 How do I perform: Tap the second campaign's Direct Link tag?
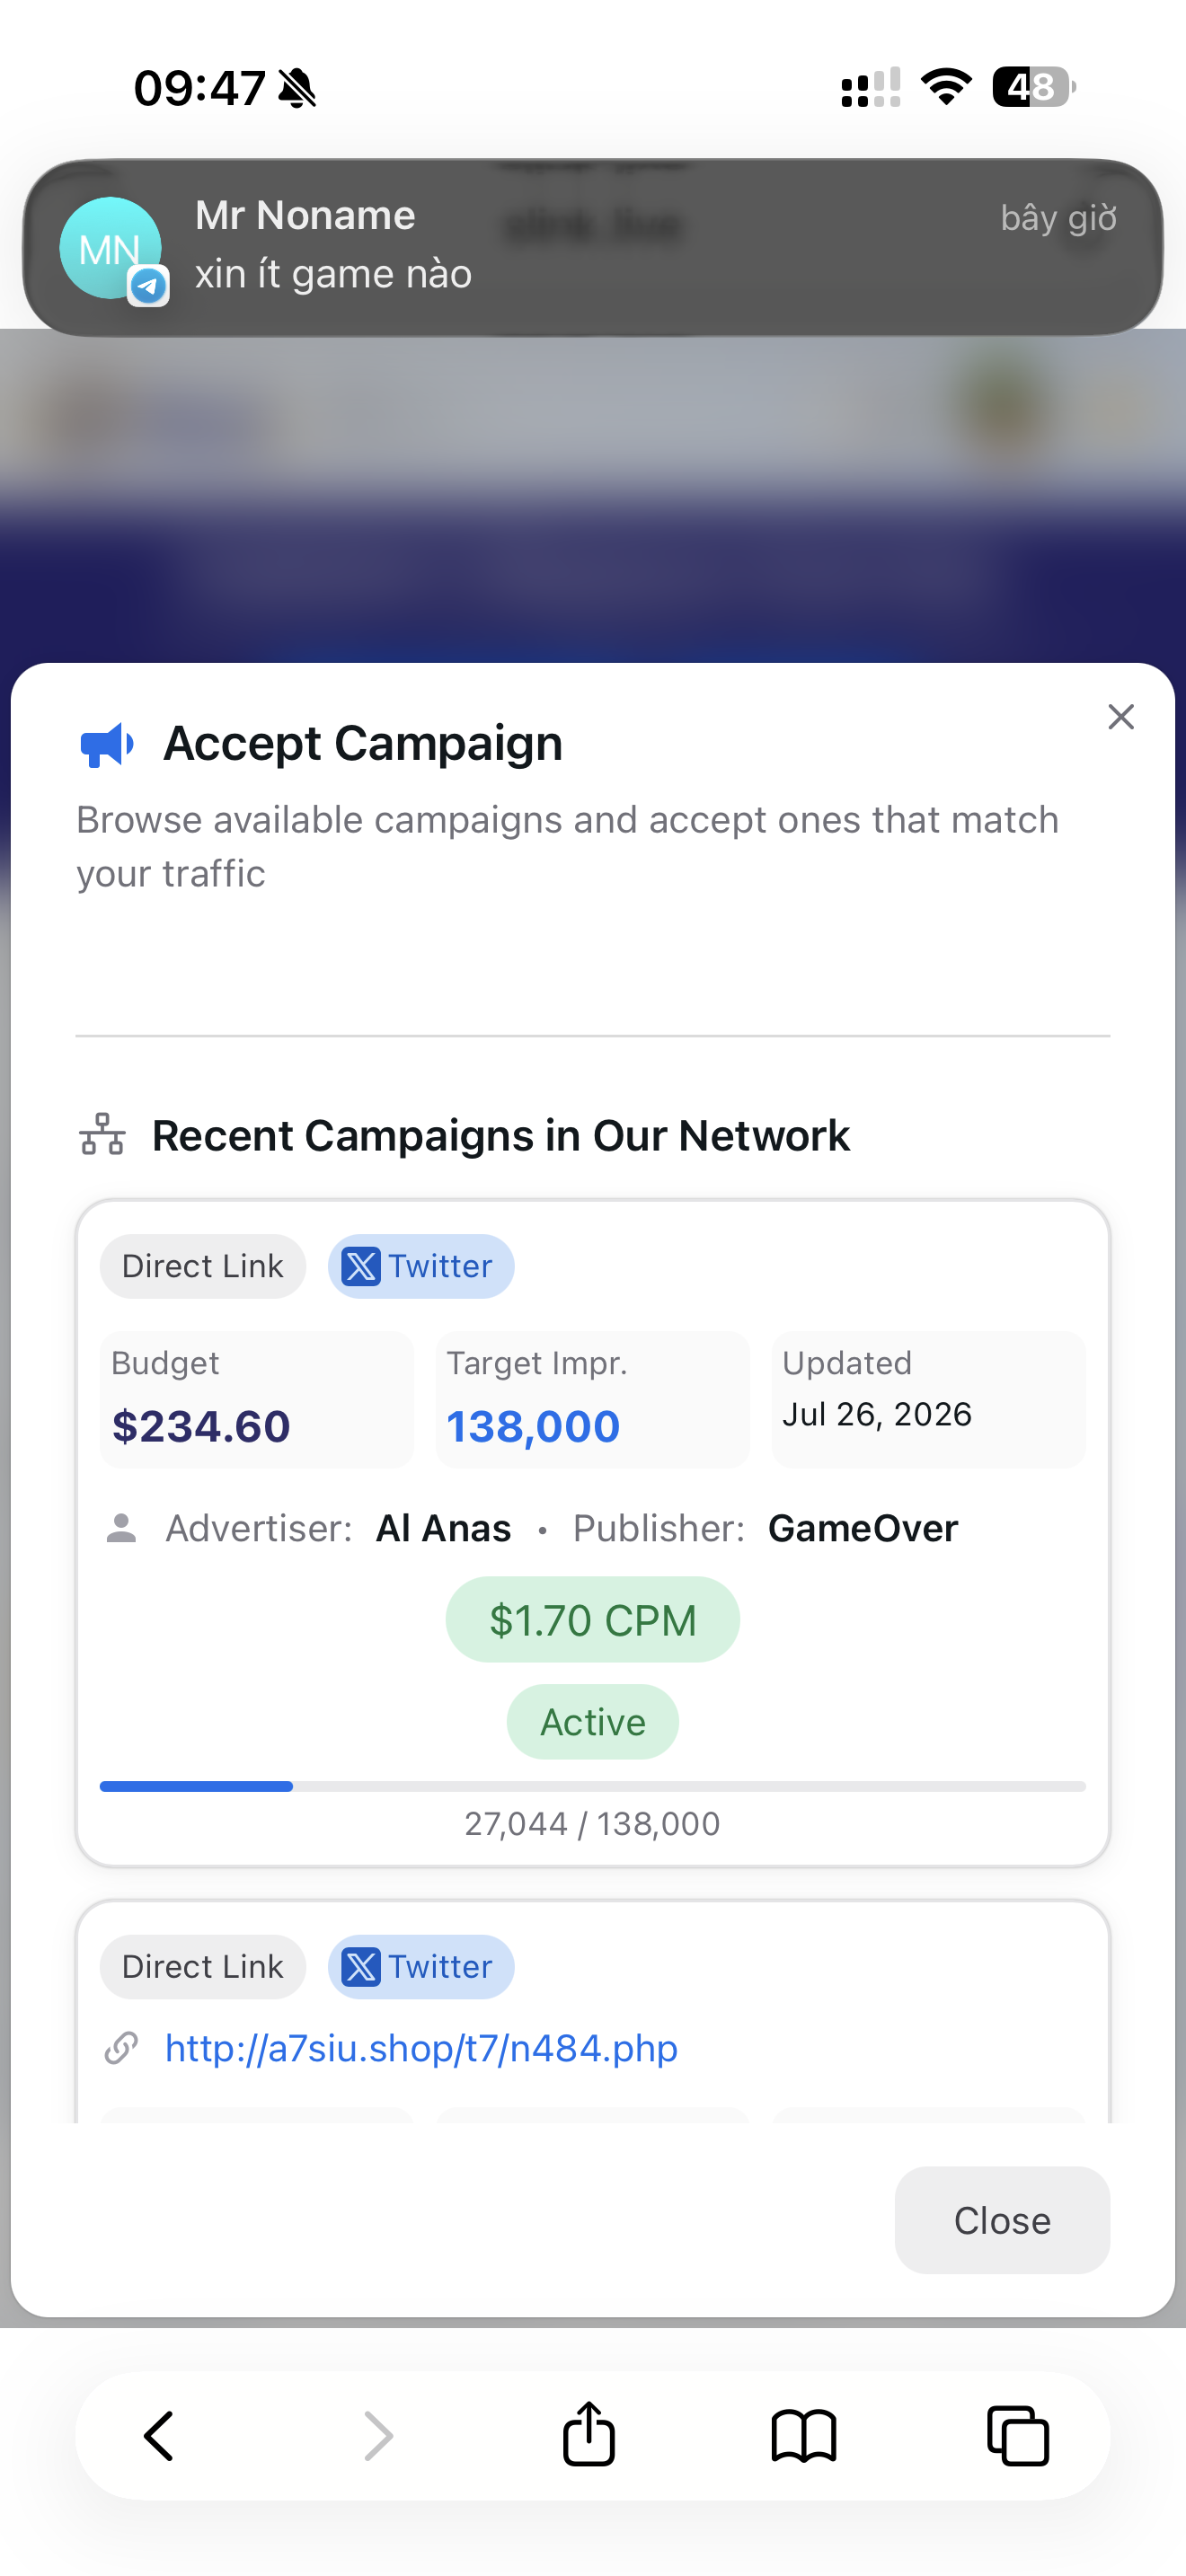(203, 1966)
